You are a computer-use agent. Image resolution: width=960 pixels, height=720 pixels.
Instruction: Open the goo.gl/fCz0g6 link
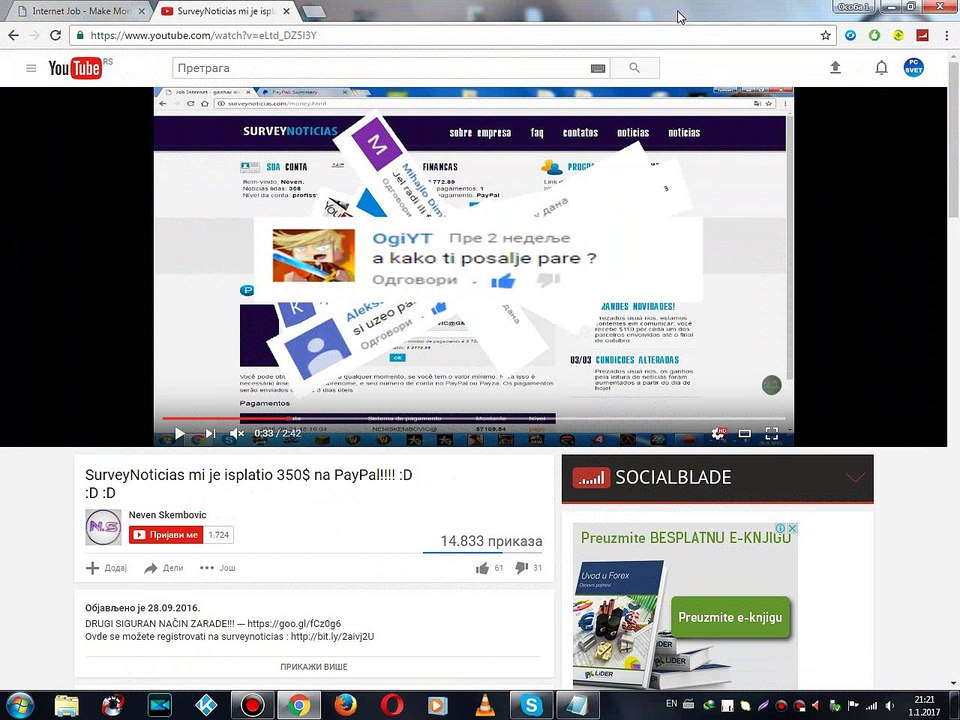tap(294, 624)
